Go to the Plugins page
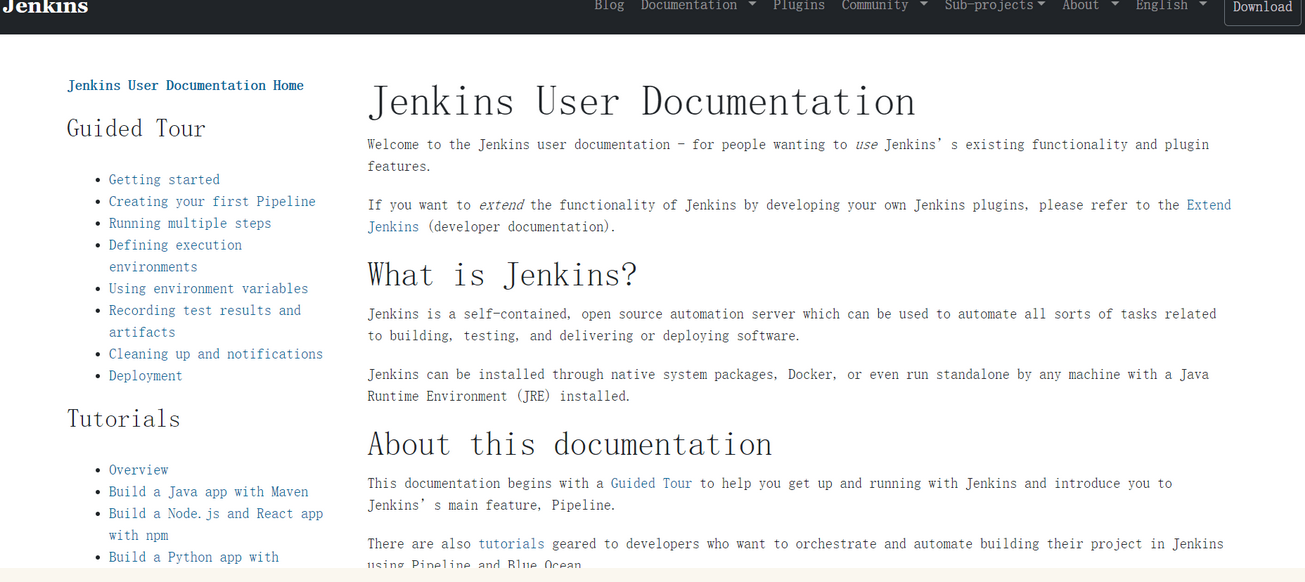This screenshot has width=1305, height=582. click(x=799, y=6)
